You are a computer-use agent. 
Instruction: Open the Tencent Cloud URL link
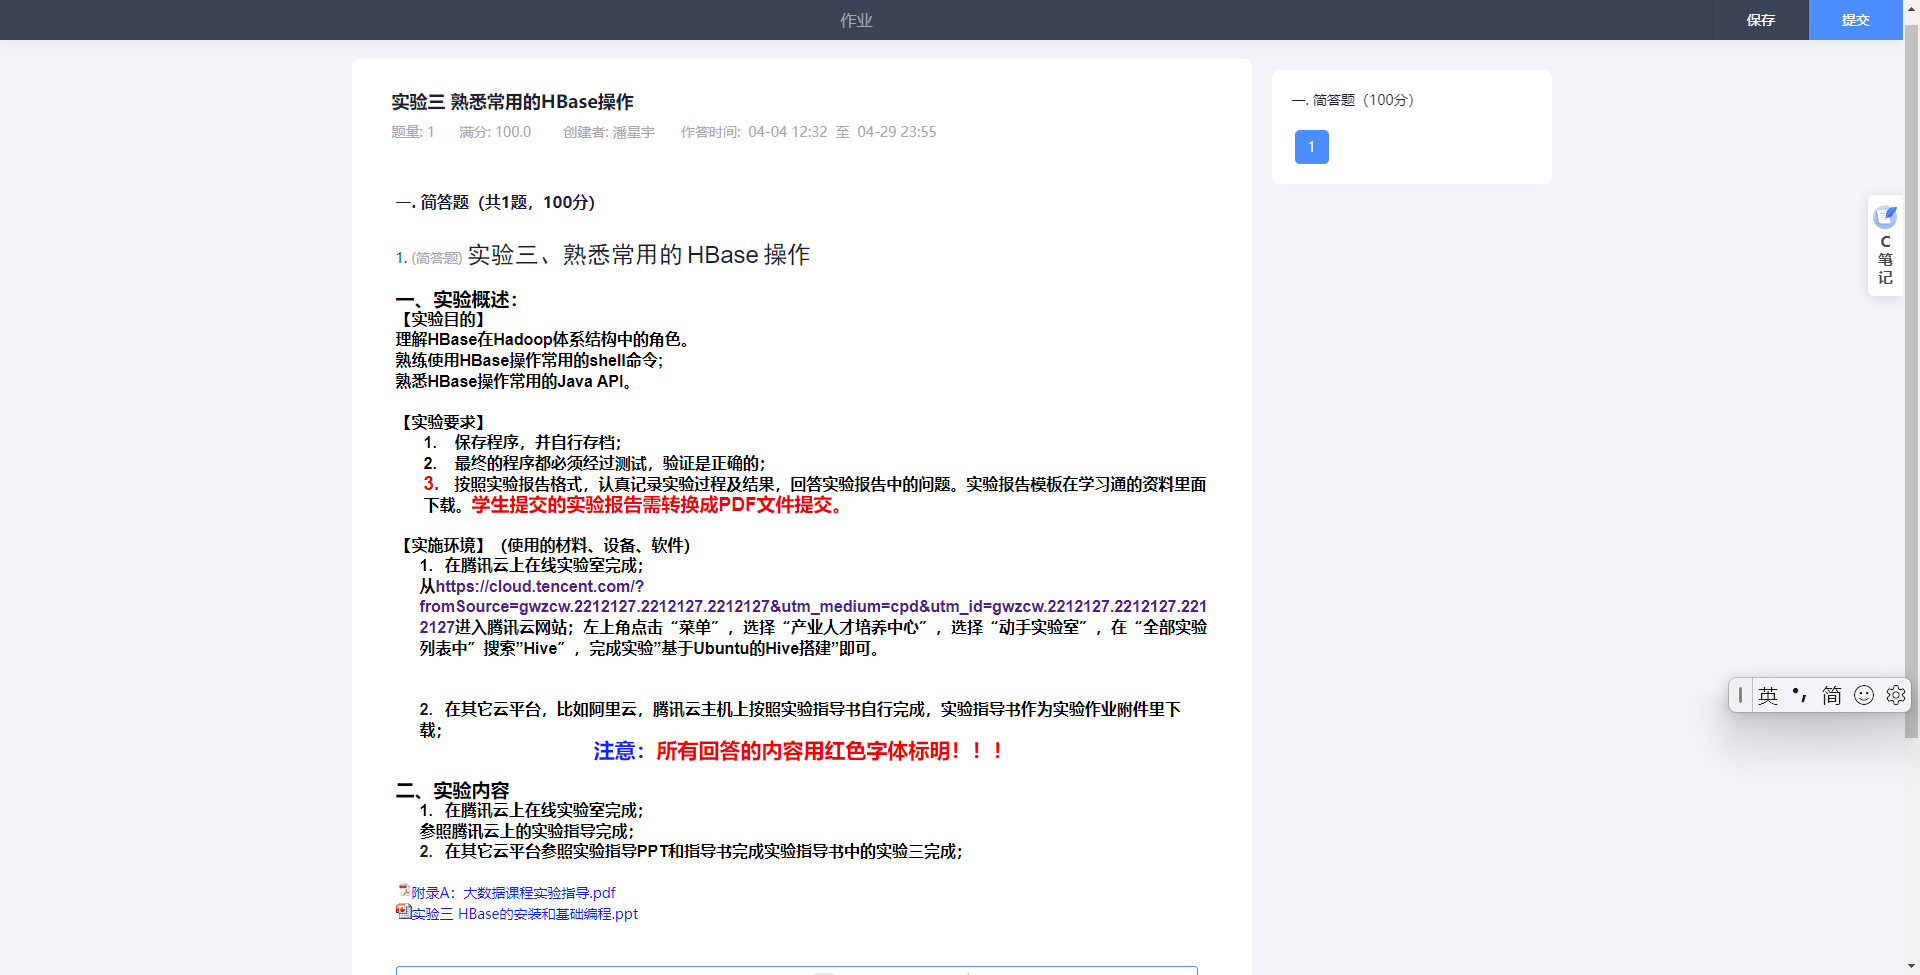click(x=813, y=606)
